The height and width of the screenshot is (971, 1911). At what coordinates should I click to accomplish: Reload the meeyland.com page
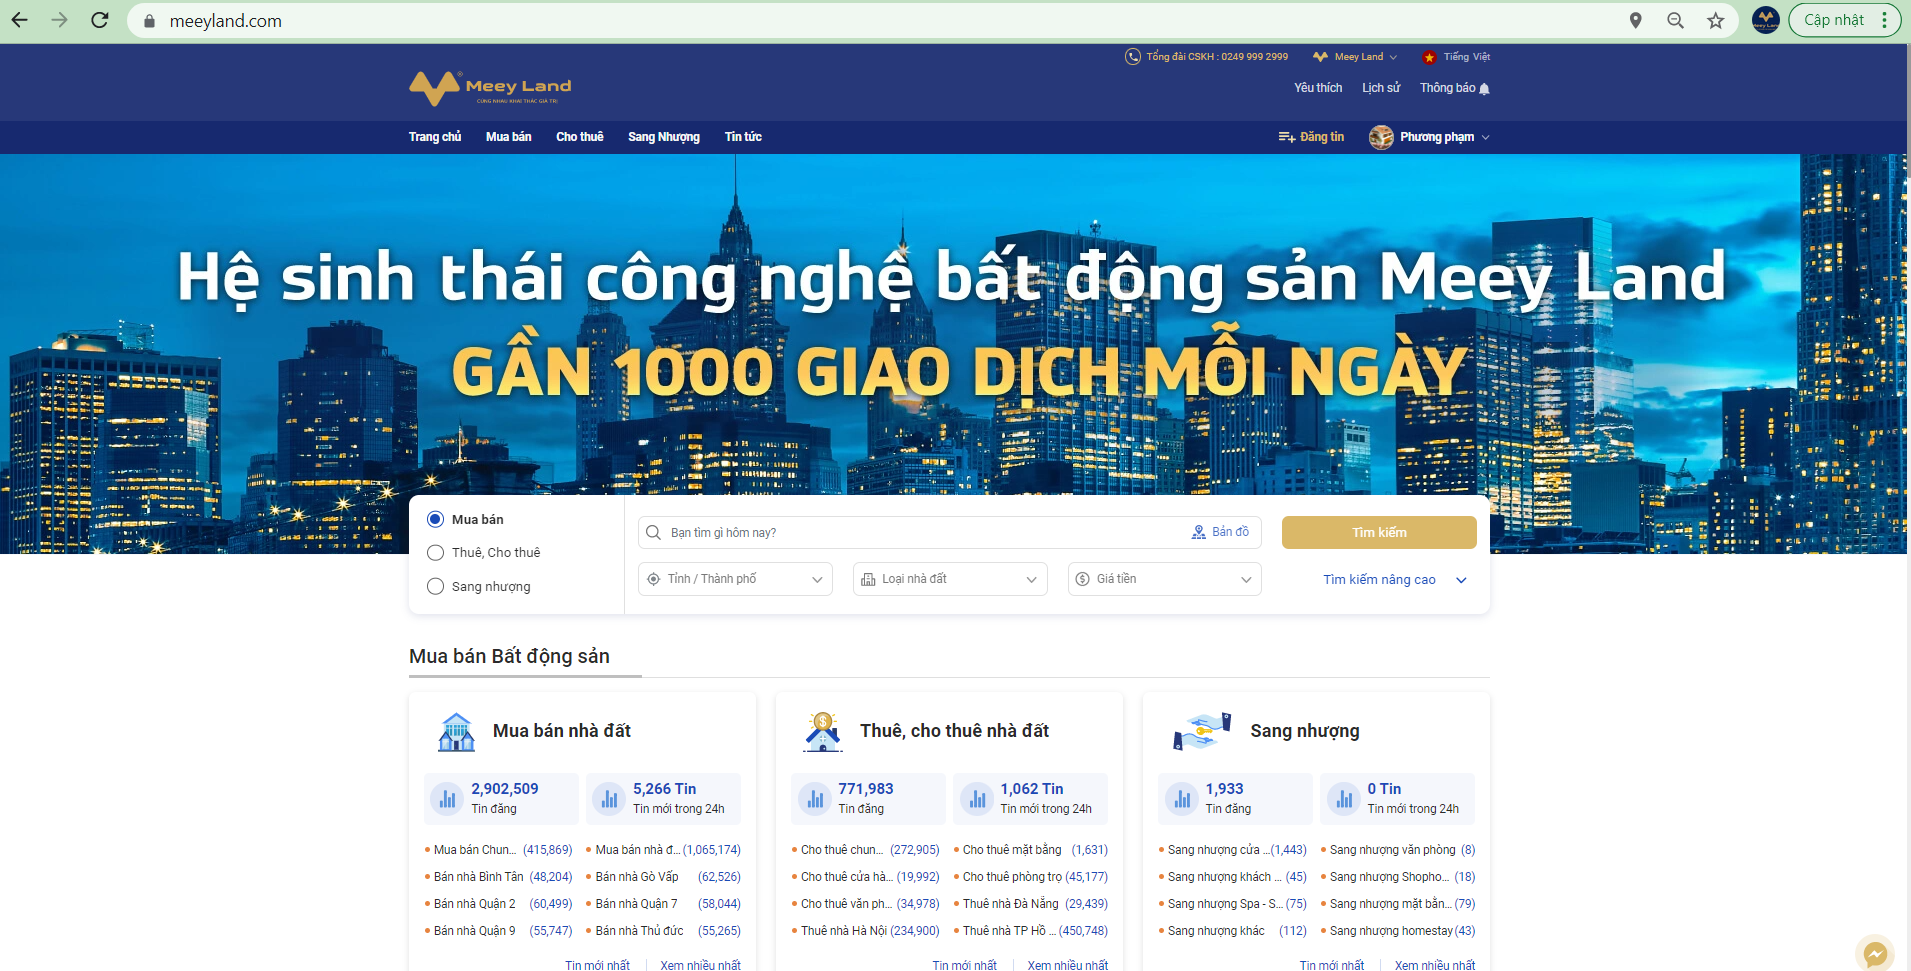click(x=100, y=20)
